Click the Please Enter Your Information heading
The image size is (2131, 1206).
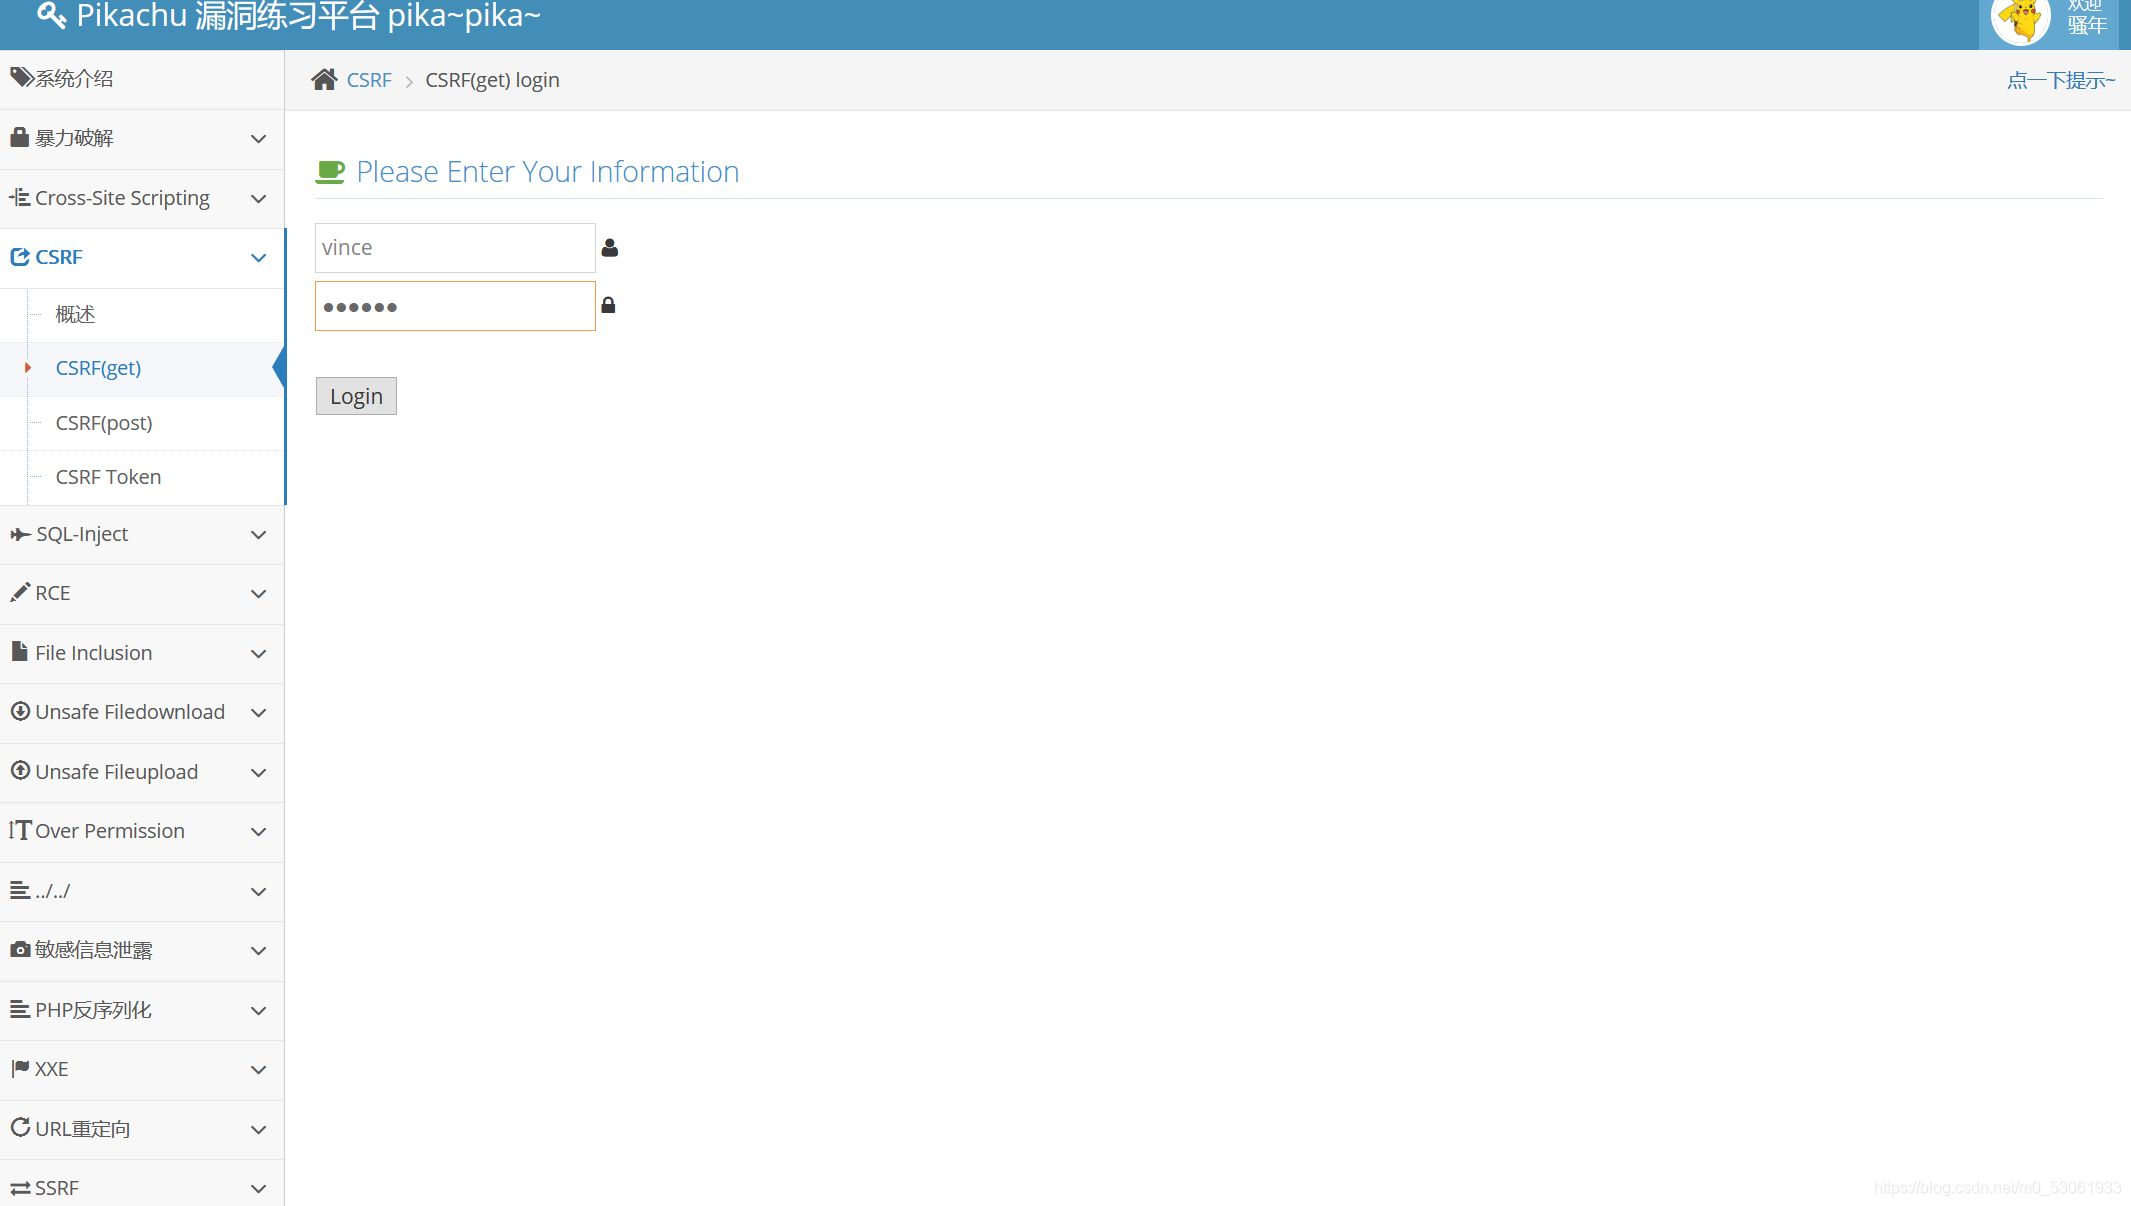pyautogui.click(x=548, y=172)
